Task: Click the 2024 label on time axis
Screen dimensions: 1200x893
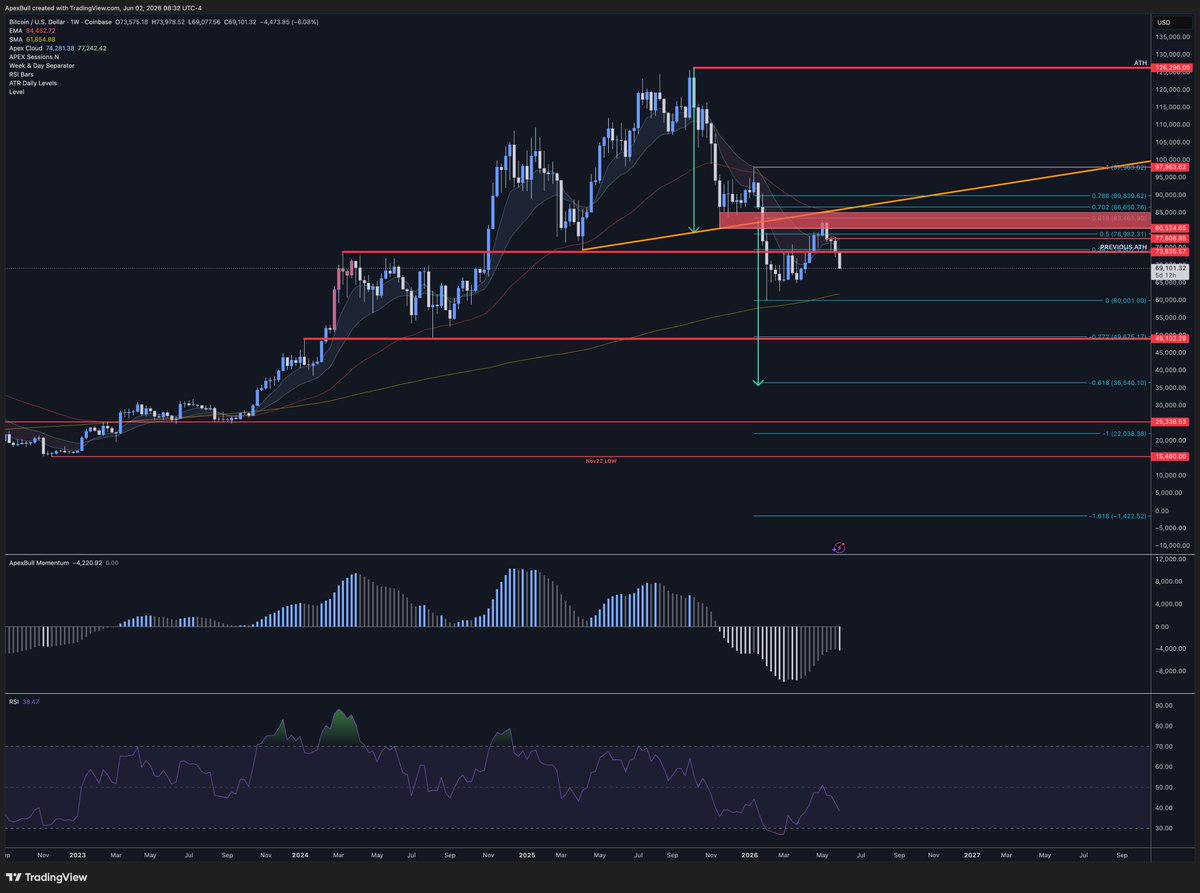Action: [300, 856]
